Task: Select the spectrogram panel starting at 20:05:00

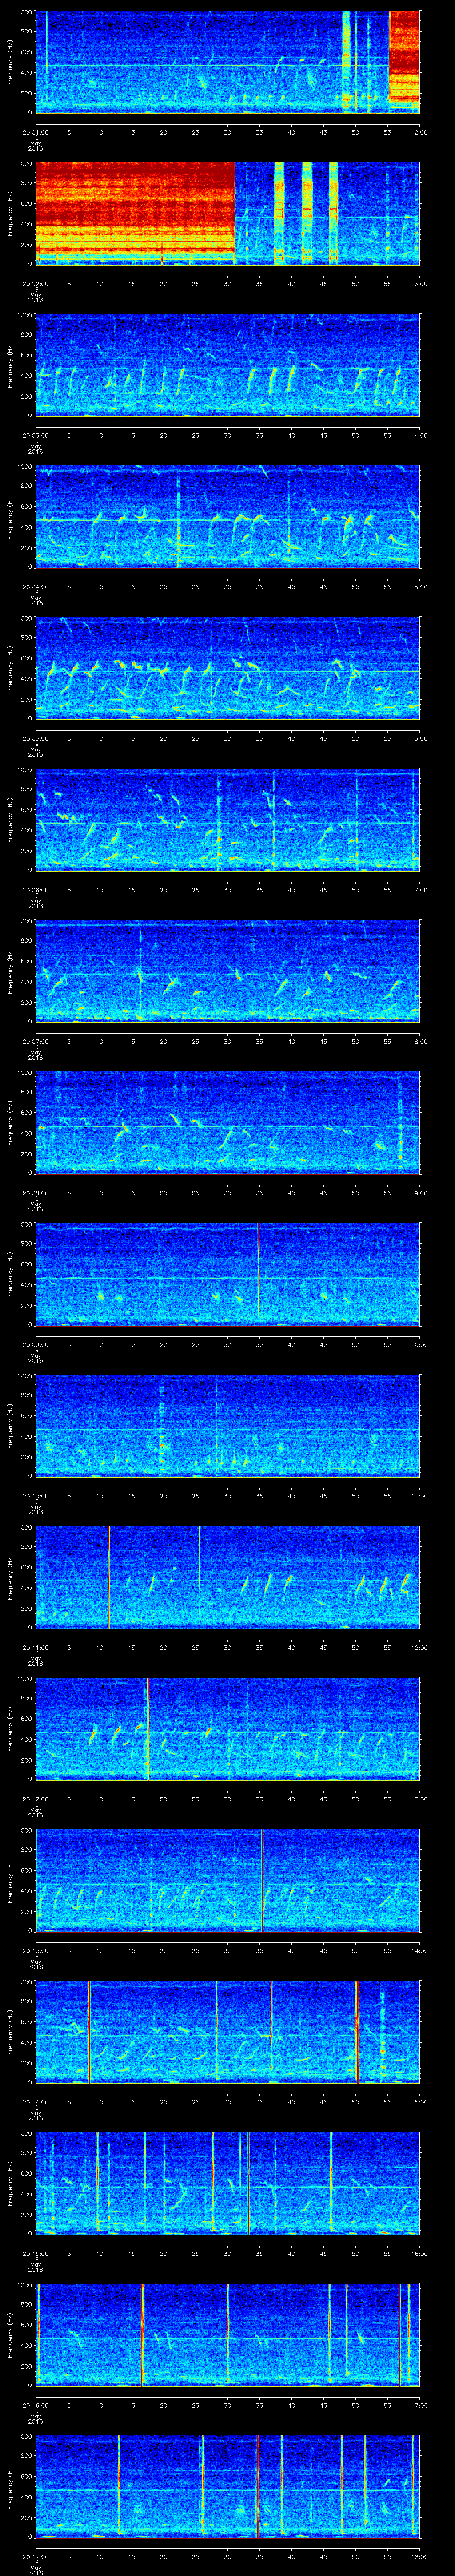Action: click(x=228, y=668)
